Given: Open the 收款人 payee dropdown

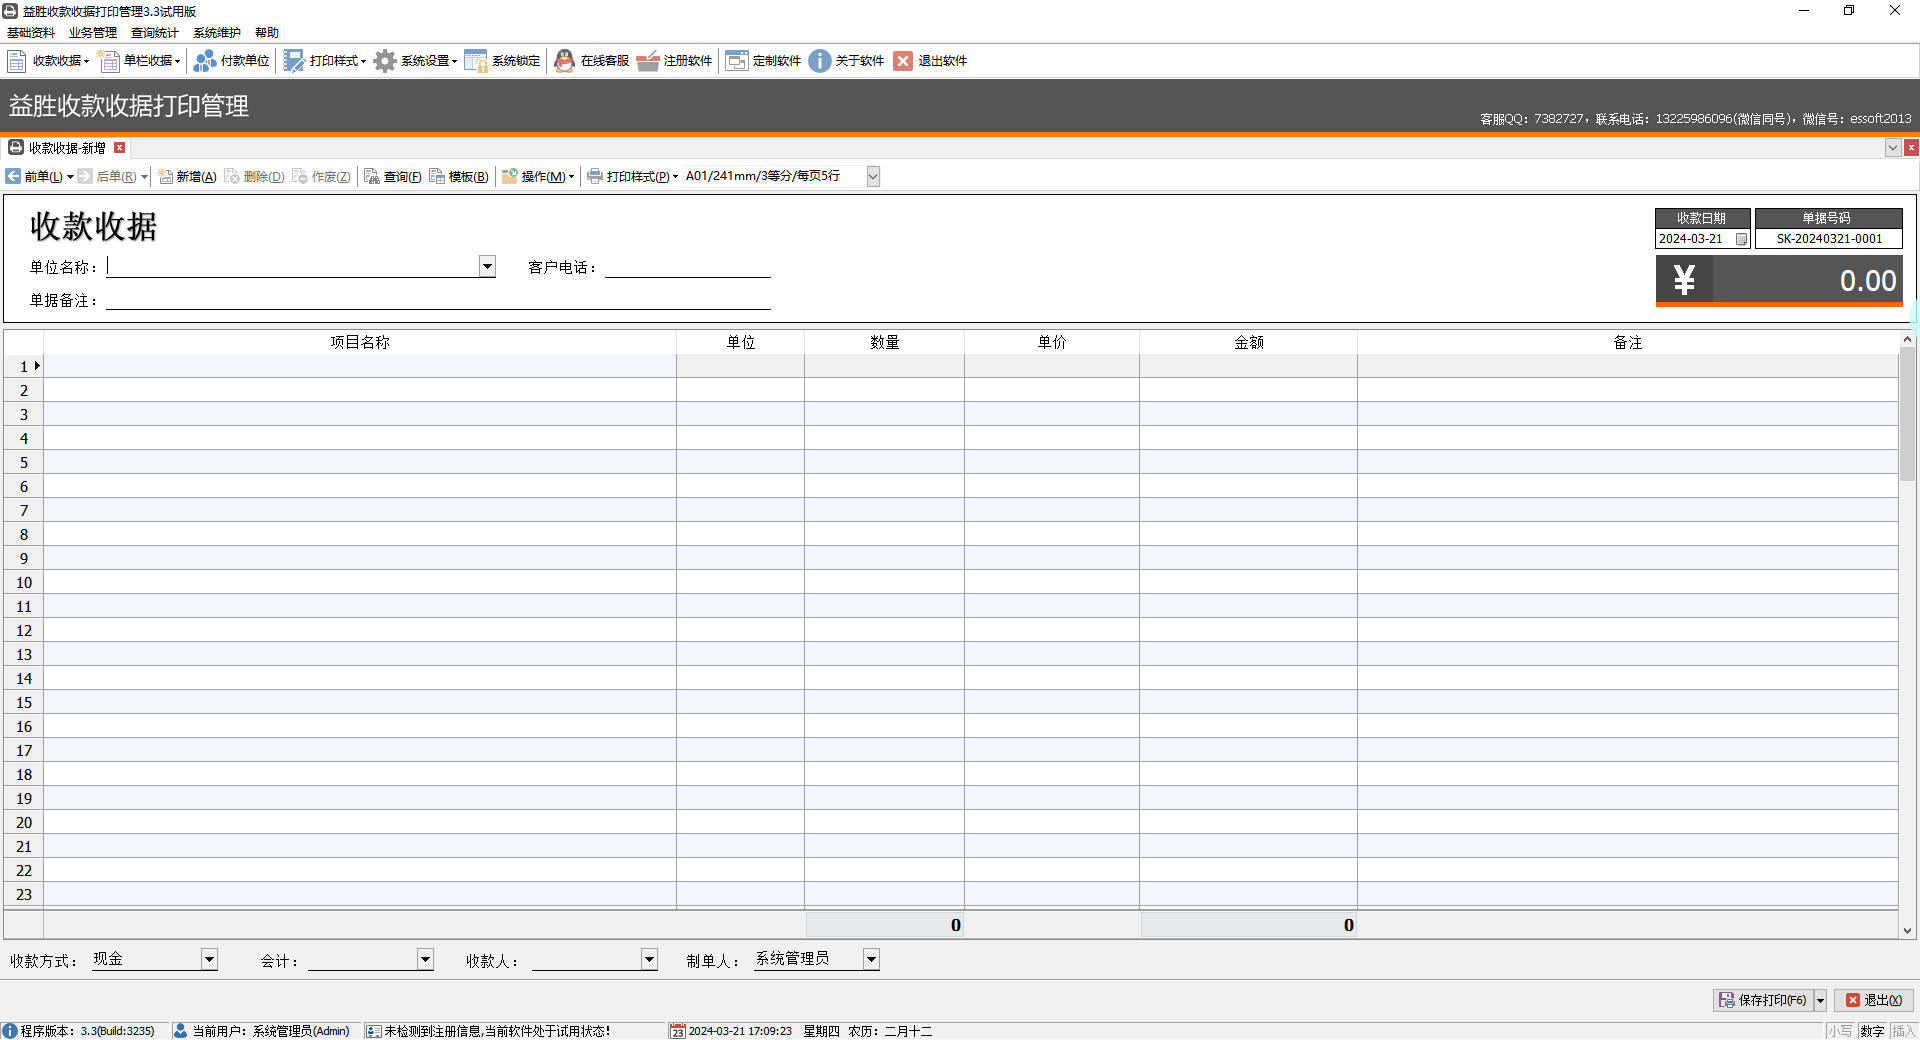Looking at the screenshot, I should (x=649, y=959).
